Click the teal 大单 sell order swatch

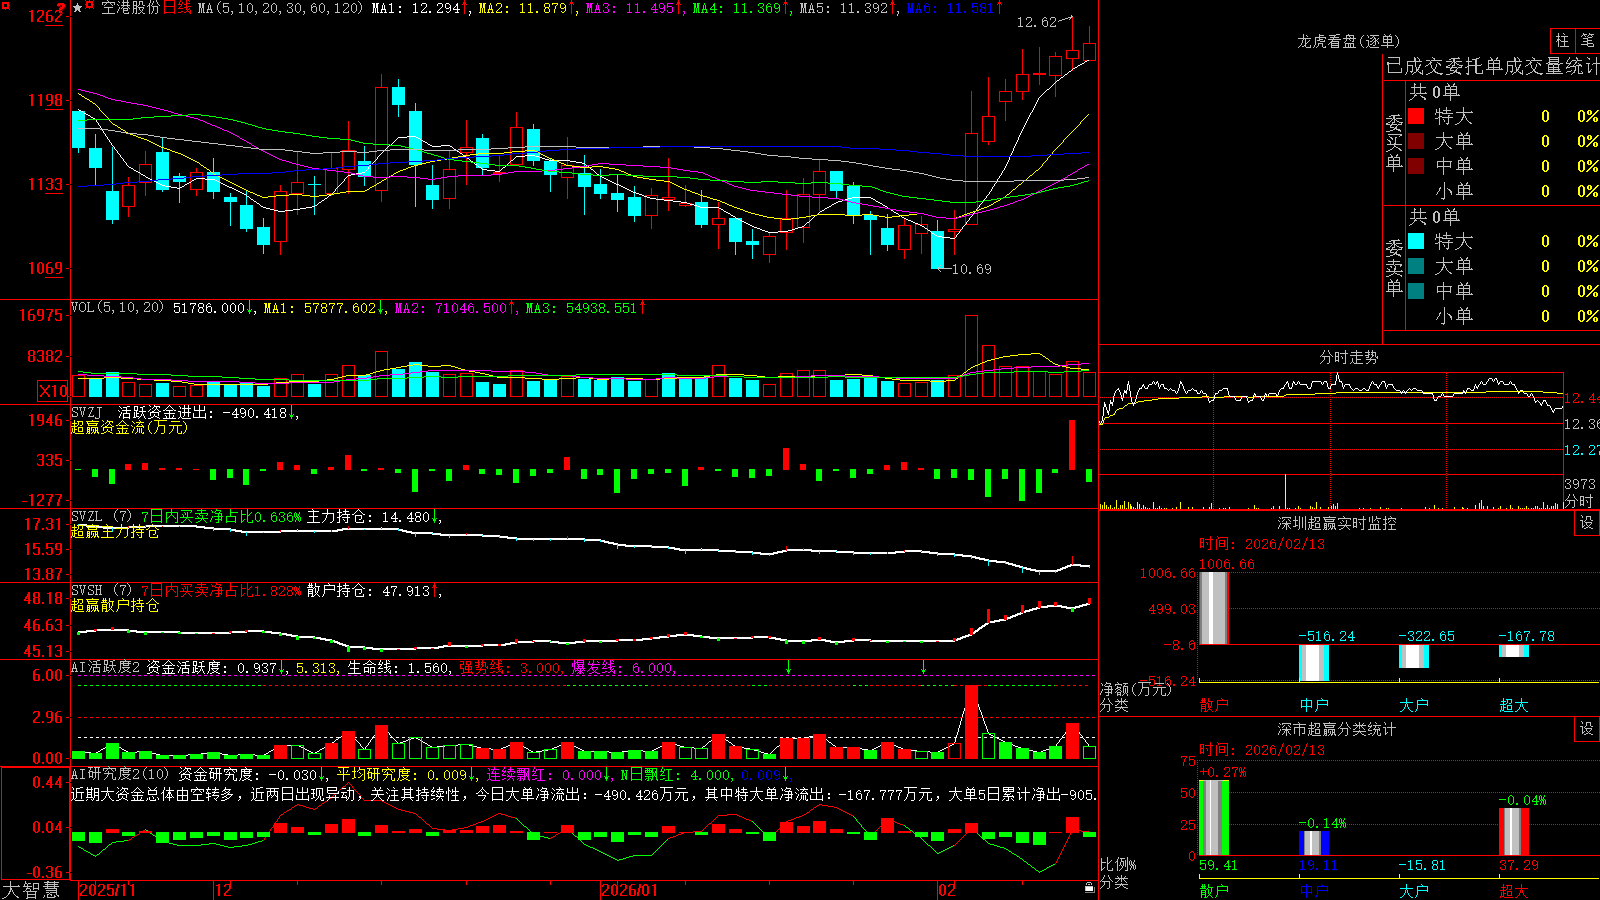click(x=1416, y=266)
